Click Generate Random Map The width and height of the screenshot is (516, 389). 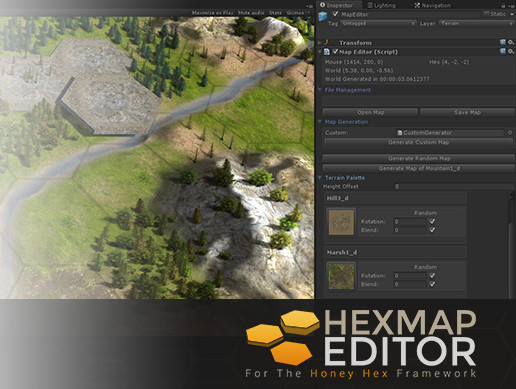point(419,158)
